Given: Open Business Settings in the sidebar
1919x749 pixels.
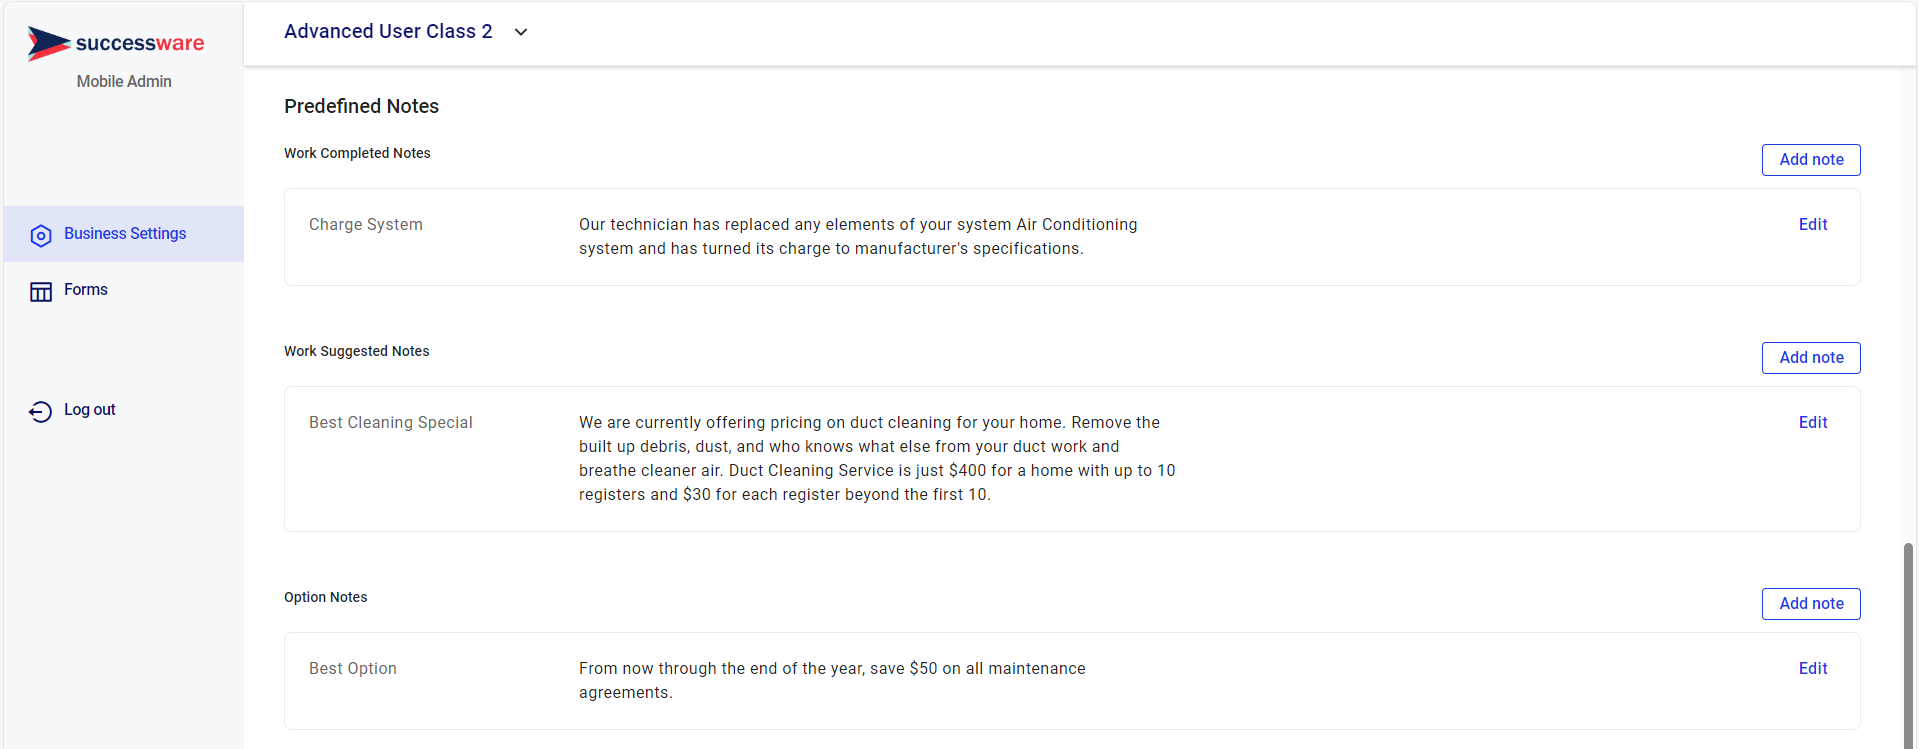Looking at the screenshot, I should click(124, 234).
